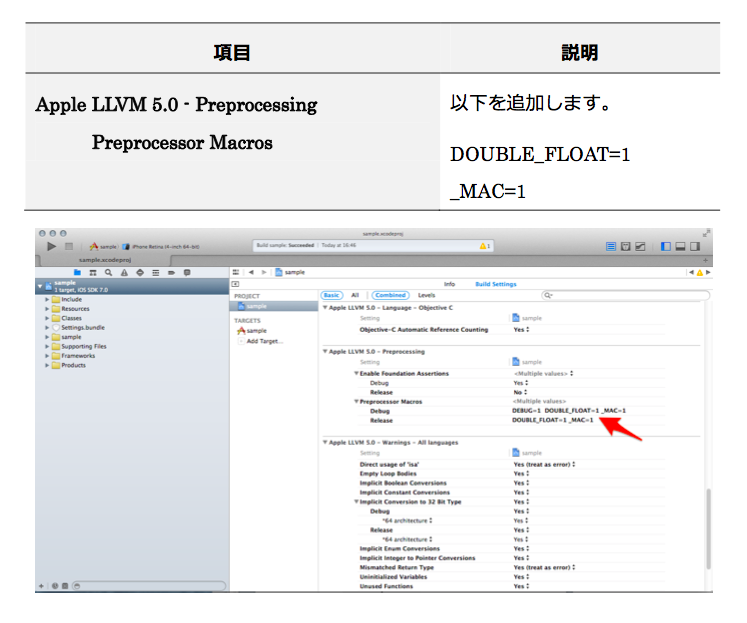Open the Project navigator

point(77,272)
